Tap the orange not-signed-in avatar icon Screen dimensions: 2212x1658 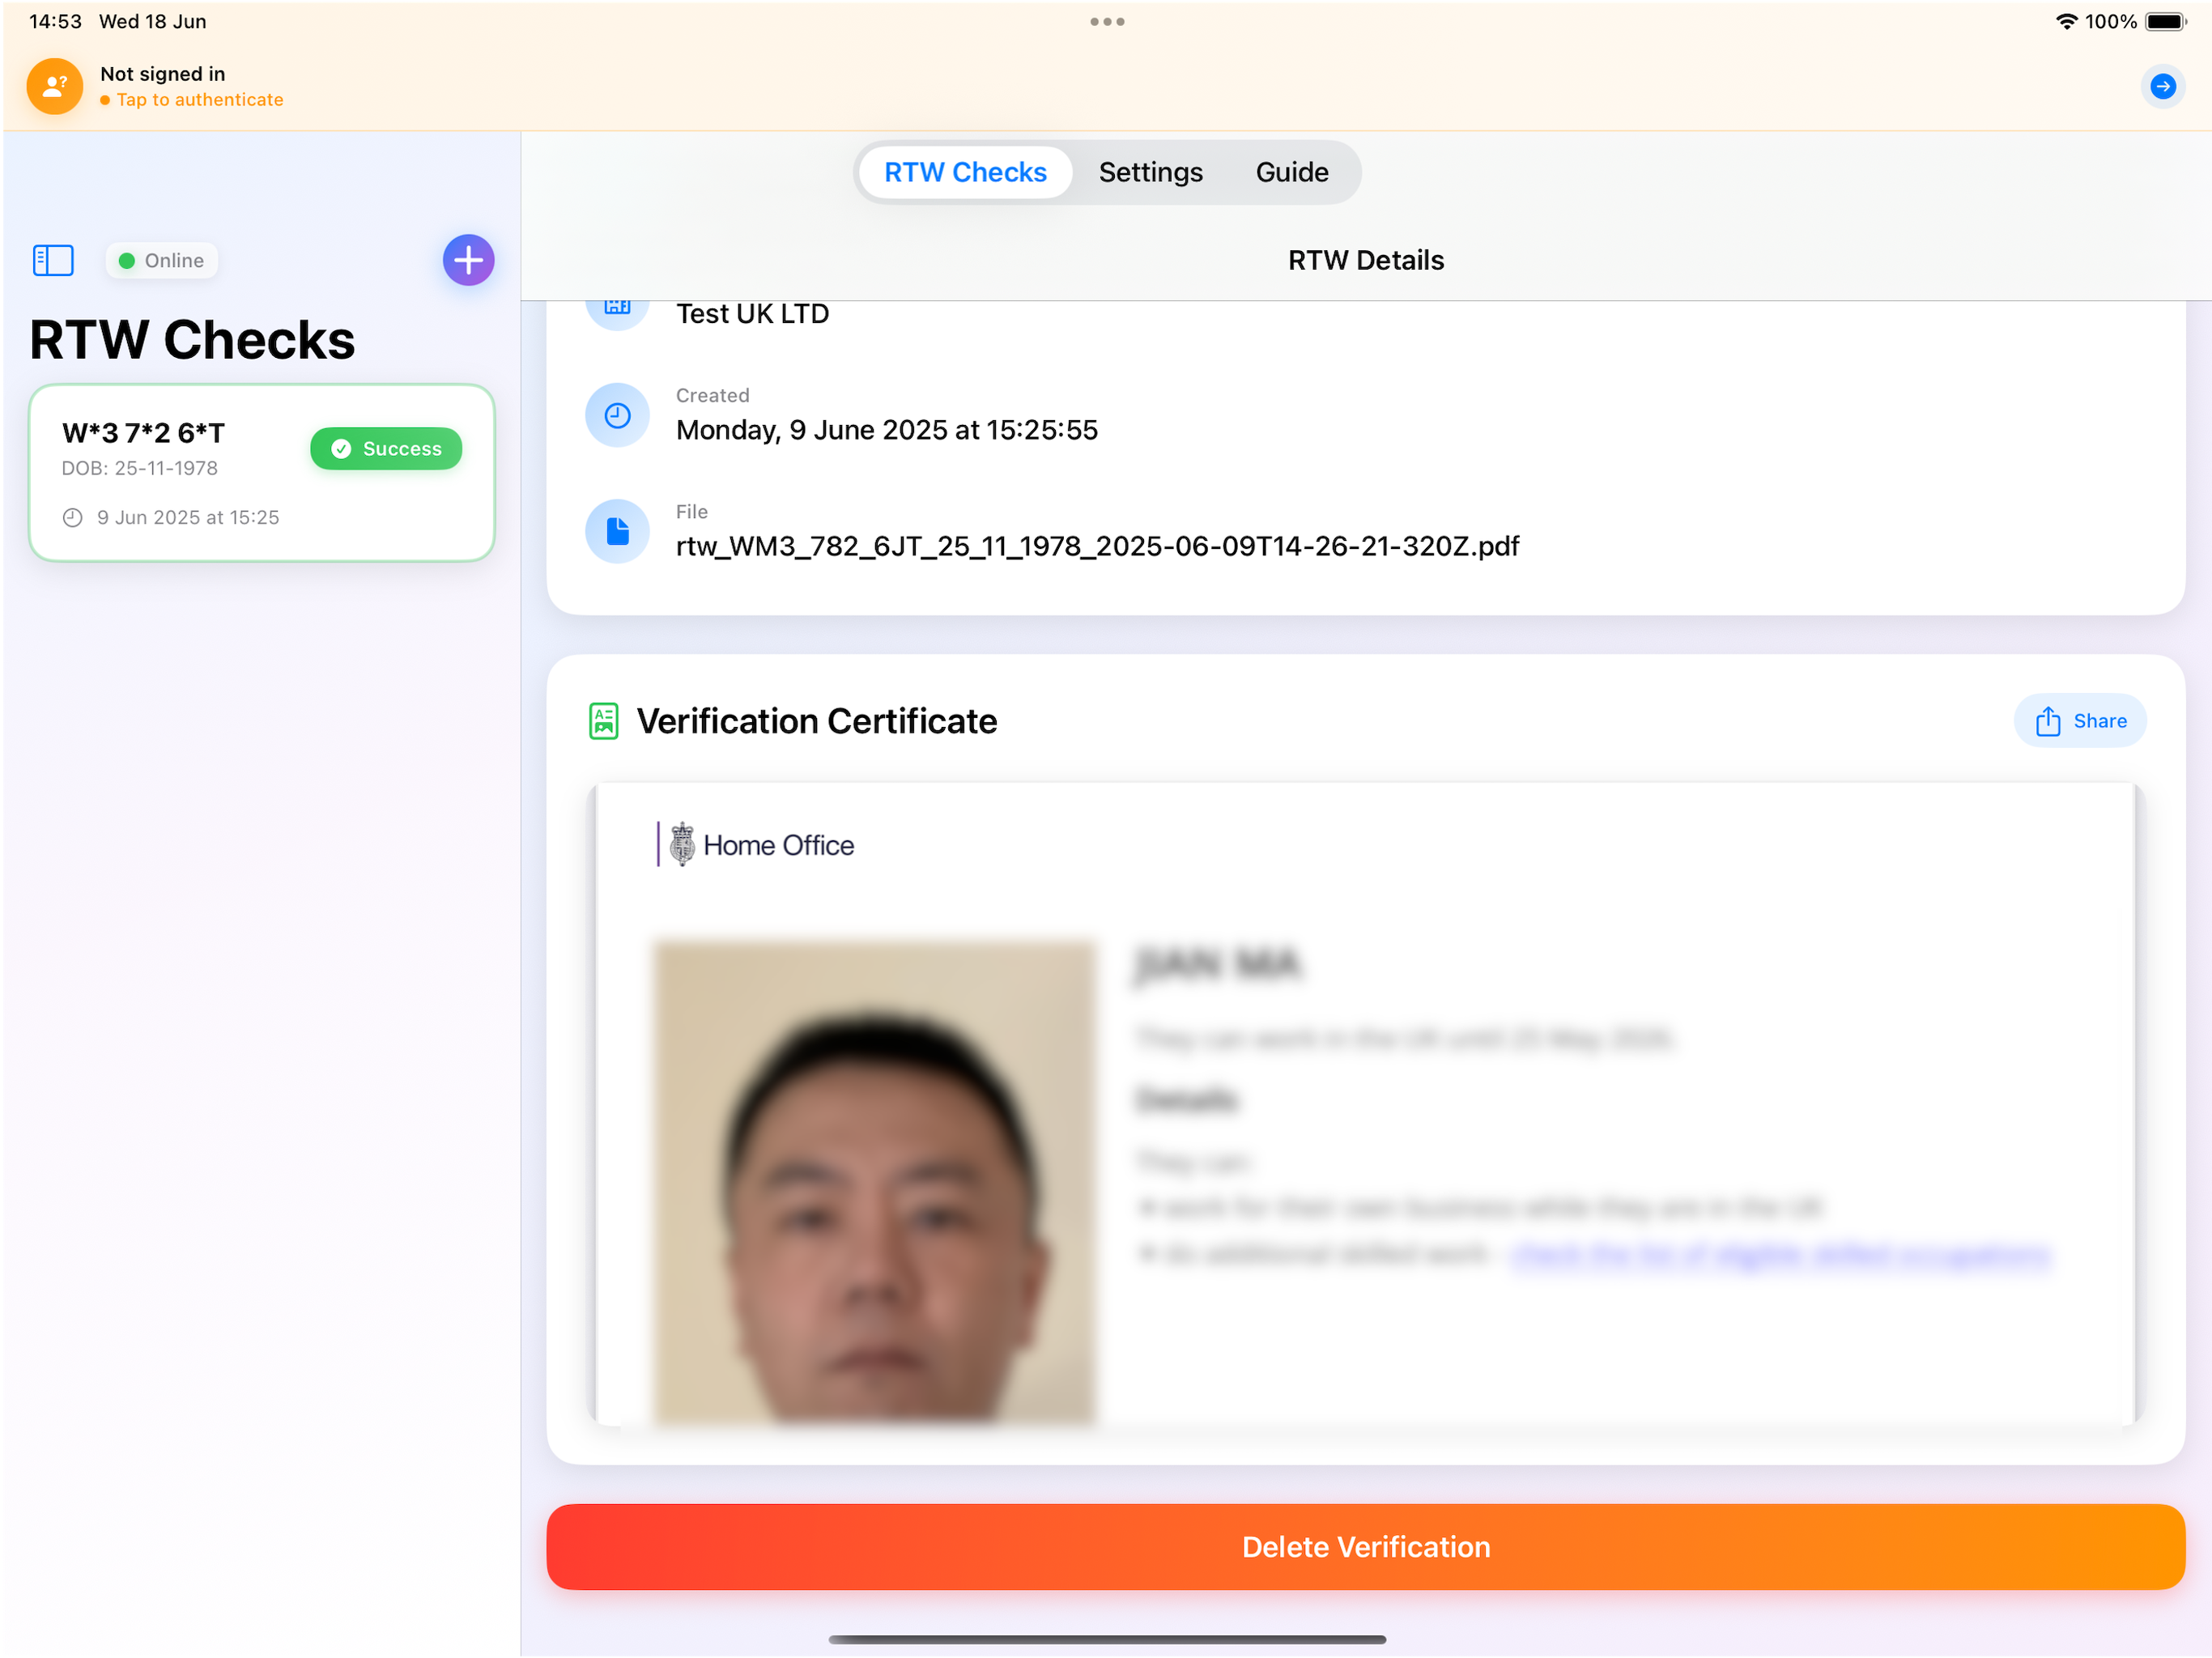(x=54, y=86)
